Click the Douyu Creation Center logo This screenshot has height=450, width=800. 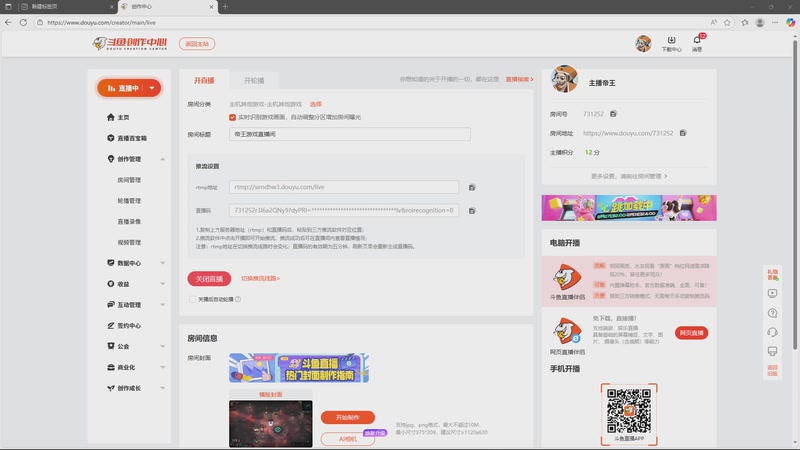click(130, 43)
